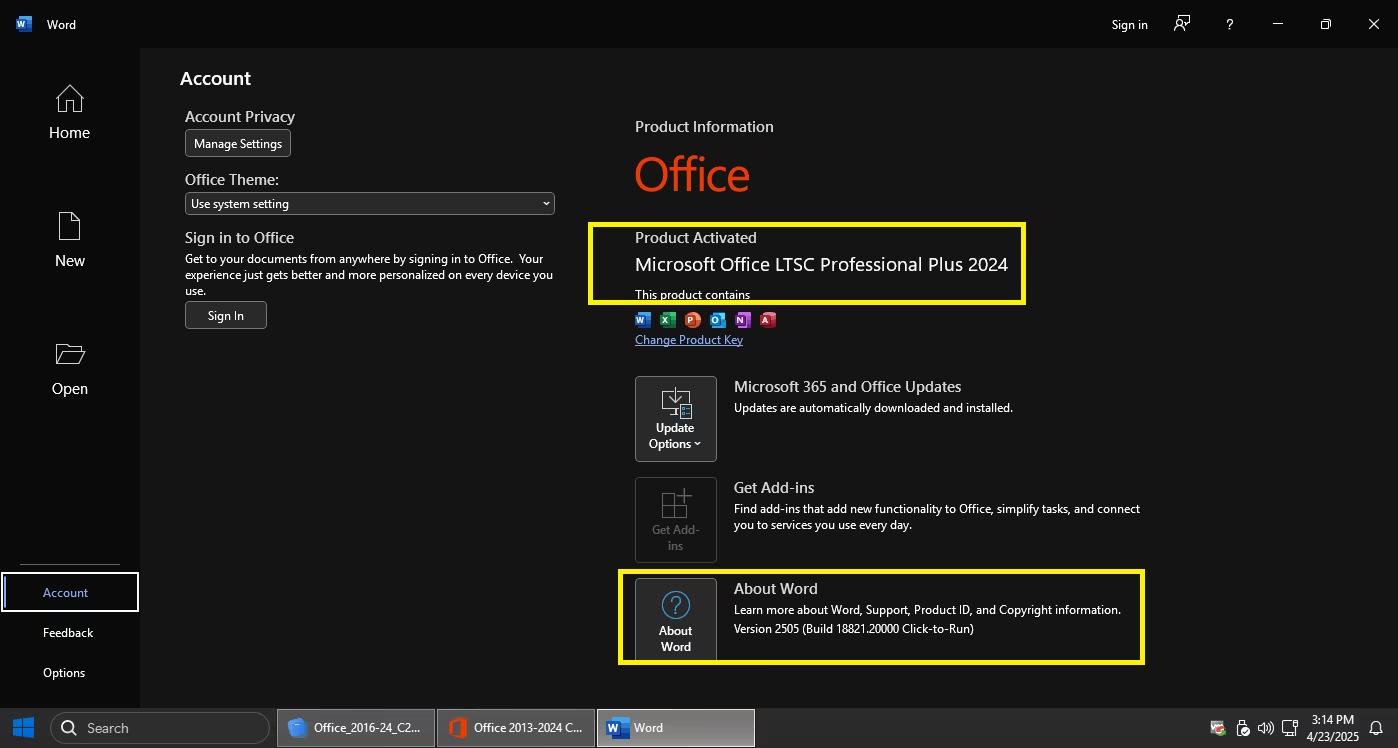
Task: Open the task manager tray icon
Action: point(1218,728)
